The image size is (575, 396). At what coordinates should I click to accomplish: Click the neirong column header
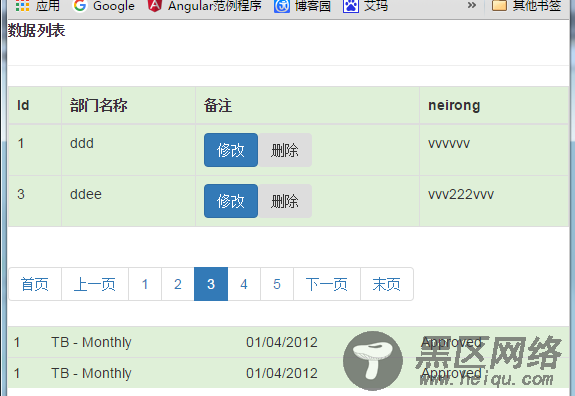494,106
